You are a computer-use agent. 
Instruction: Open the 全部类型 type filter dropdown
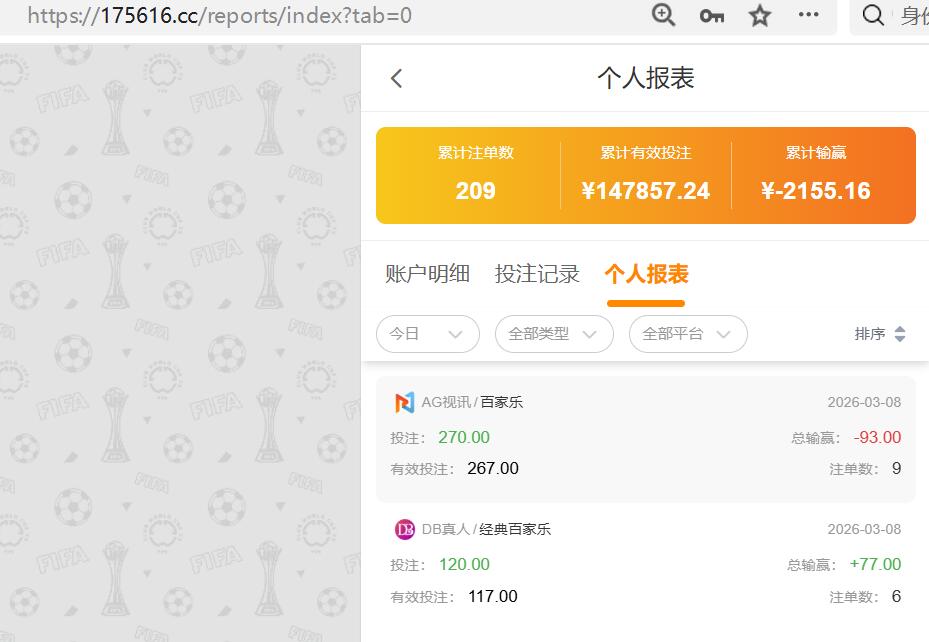(x=554, y=334)
